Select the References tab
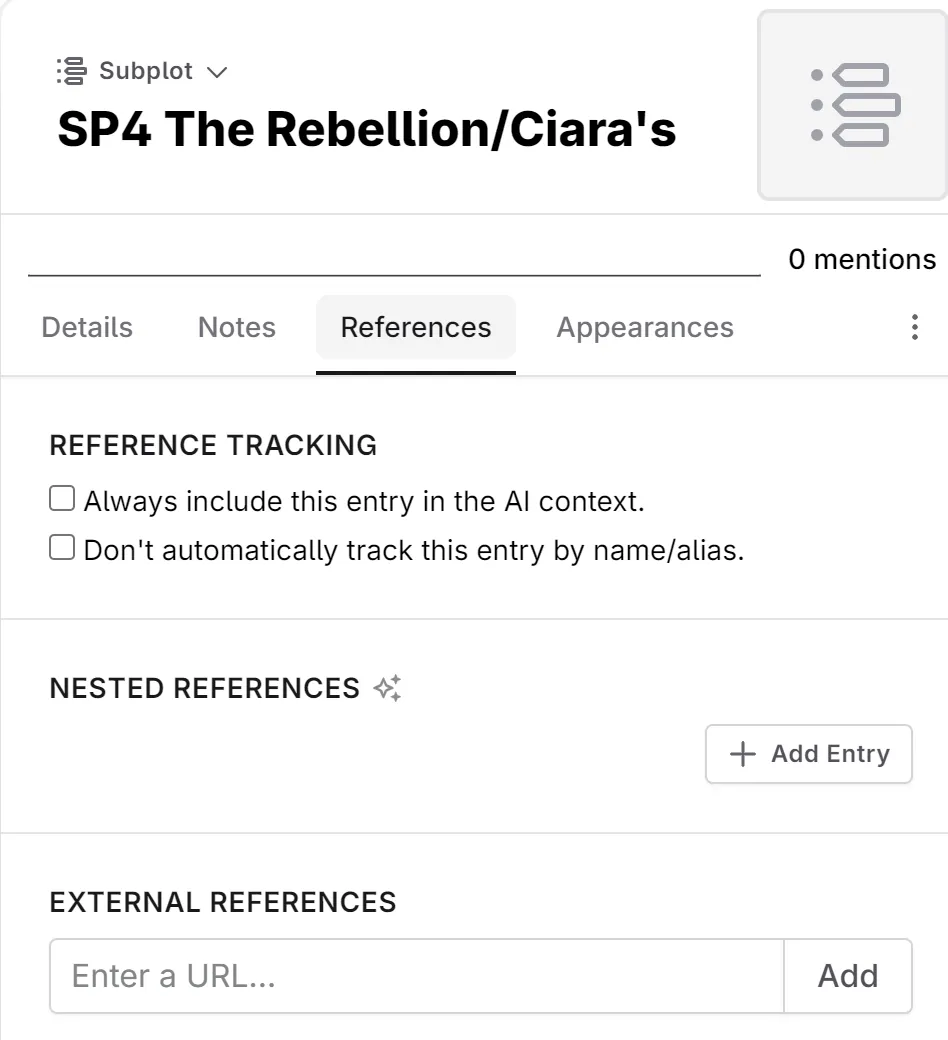 (x=416, y=327)
